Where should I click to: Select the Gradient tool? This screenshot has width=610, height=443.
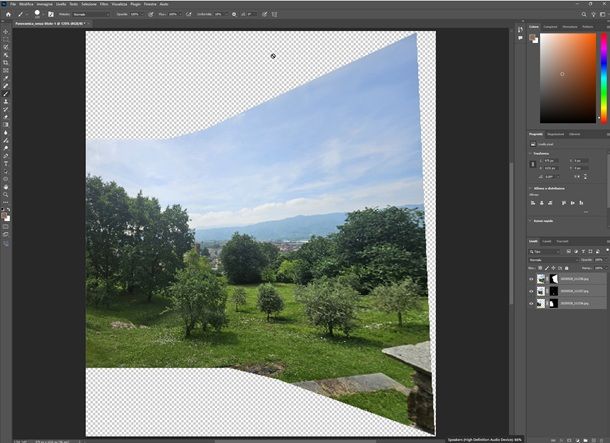click(x=5, y=125)
